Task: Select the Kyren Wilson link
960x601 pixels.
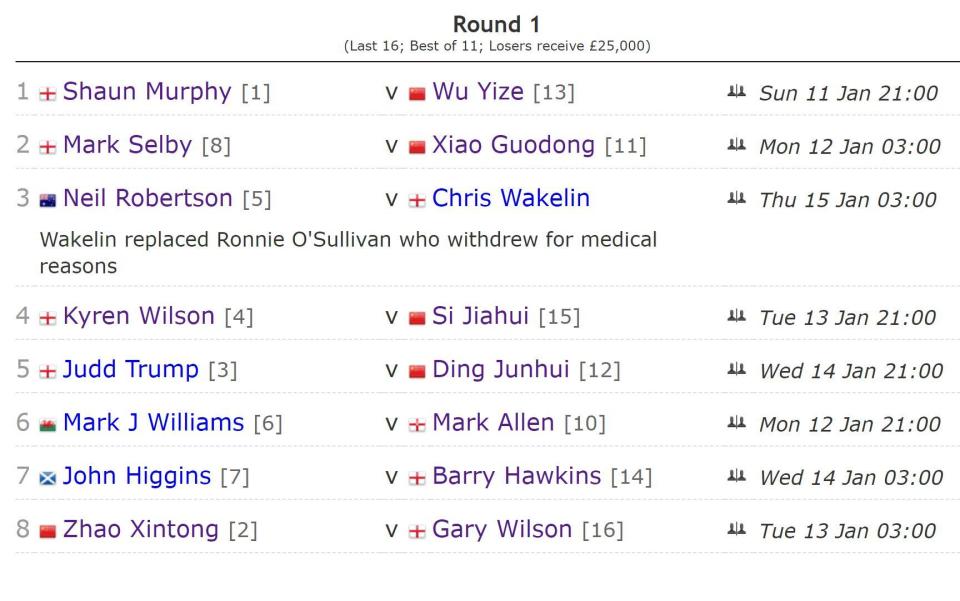Action: (x=138, y=316)
